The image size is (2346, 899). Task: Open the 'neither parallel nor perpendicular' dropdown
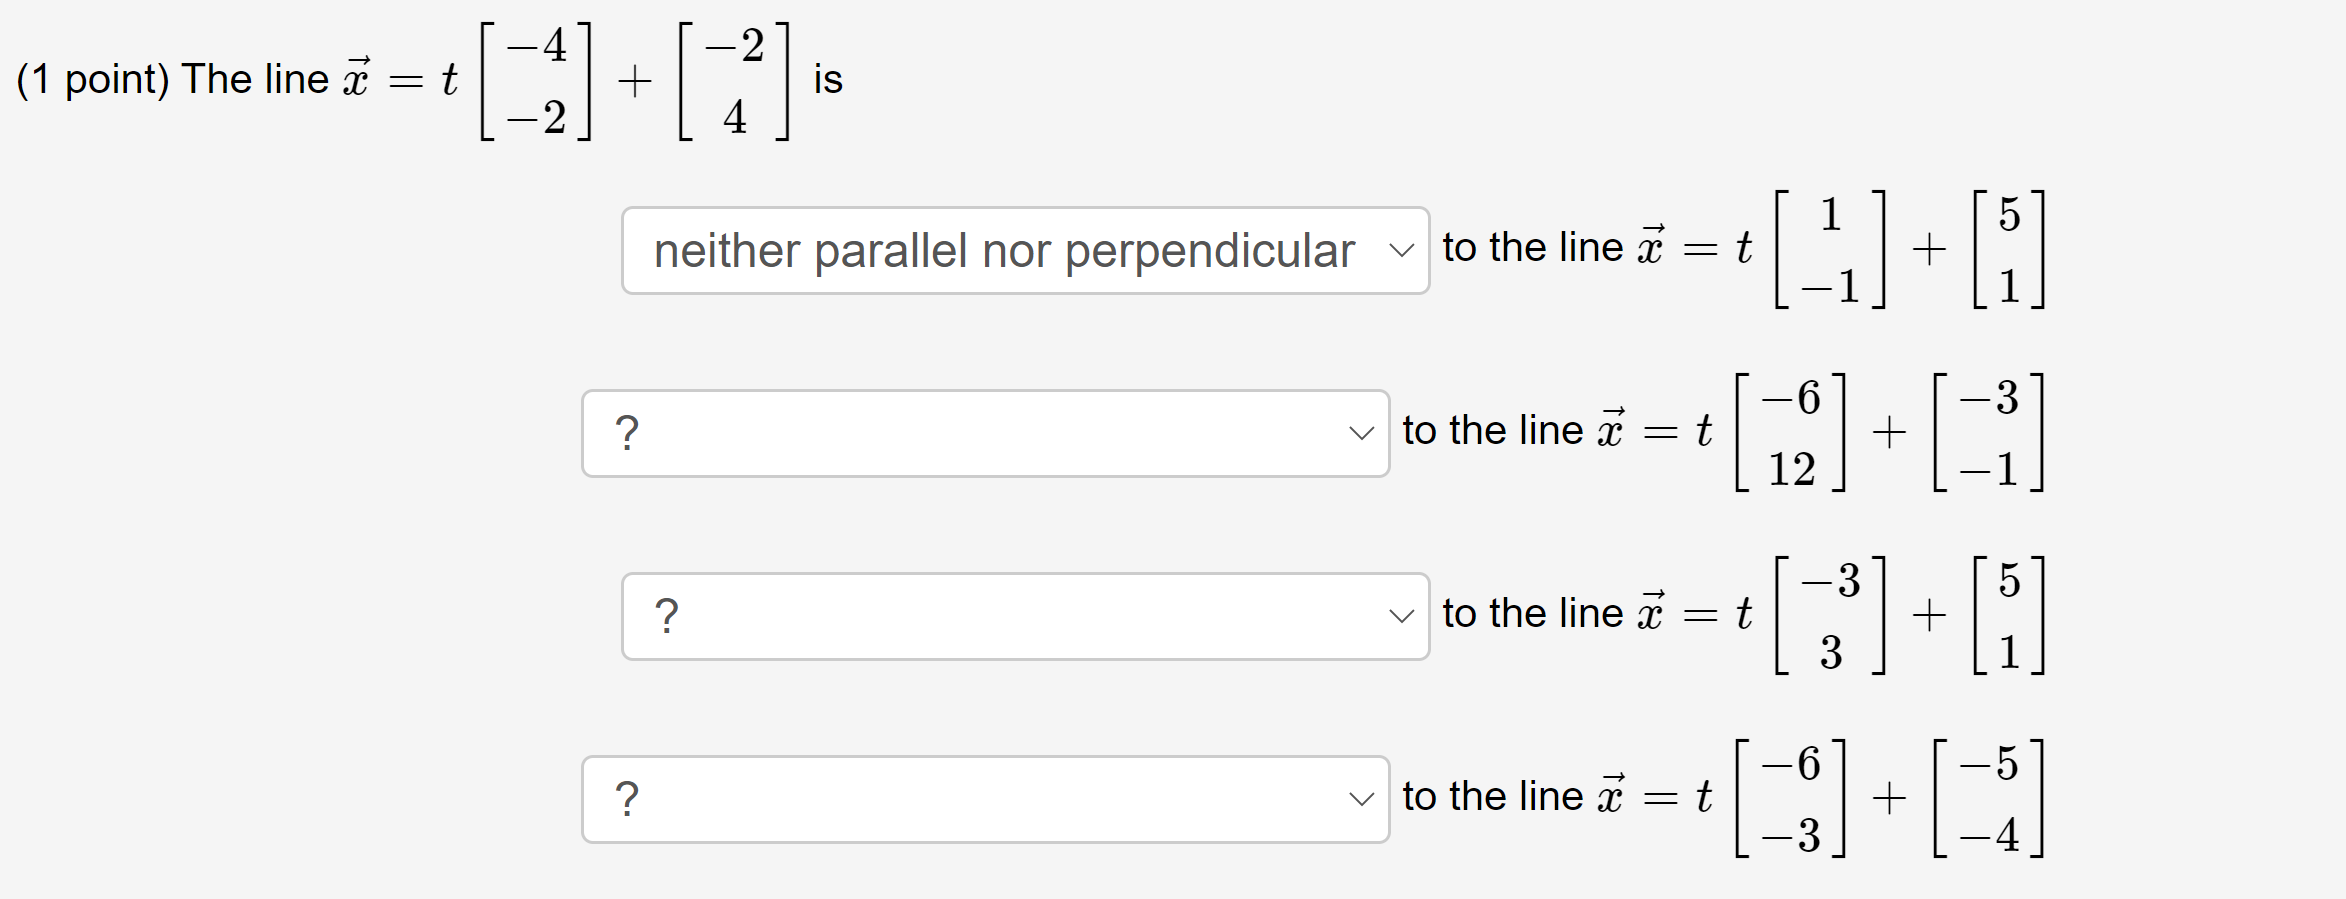(1025, 250)
